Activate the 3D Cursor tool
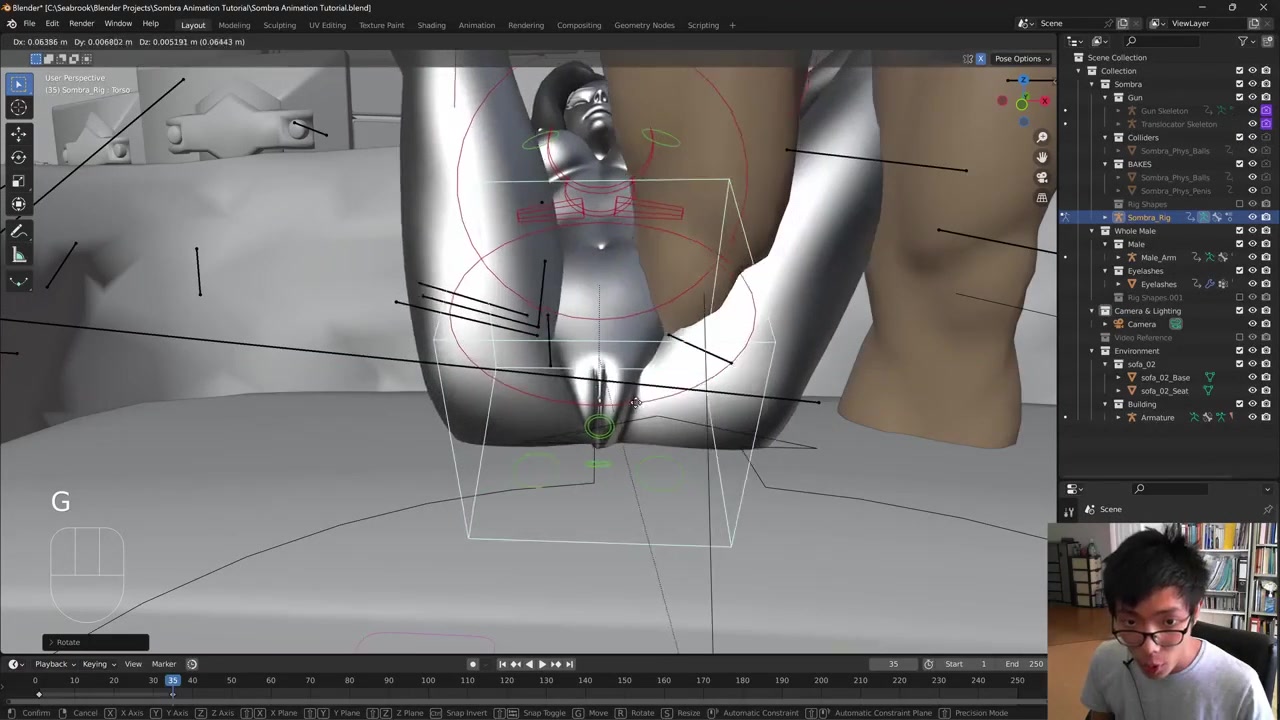 pyautogui.click(x=18, y=108)
